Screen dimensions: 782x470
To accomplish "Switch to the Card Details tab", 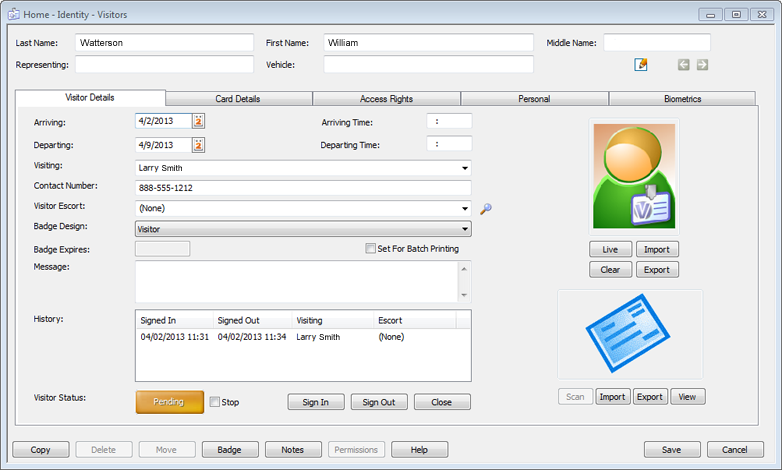I will [238, 99].
